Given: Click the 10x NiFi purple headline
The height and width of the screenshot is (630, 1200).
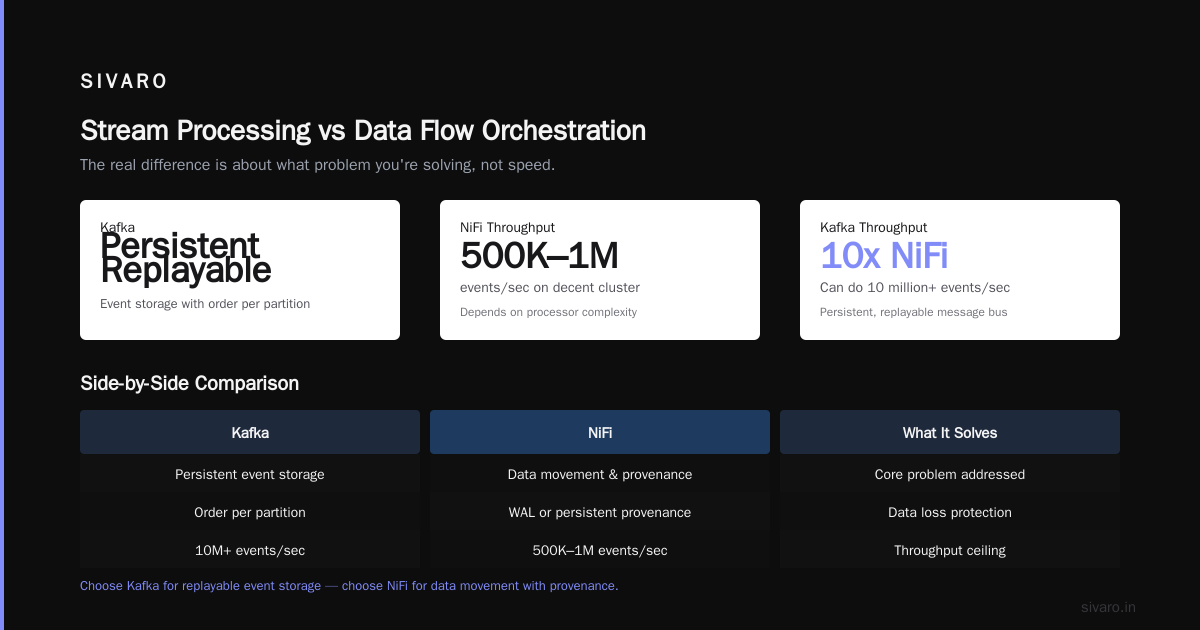Looking at the screenshot, I should (x=884, y=256).
